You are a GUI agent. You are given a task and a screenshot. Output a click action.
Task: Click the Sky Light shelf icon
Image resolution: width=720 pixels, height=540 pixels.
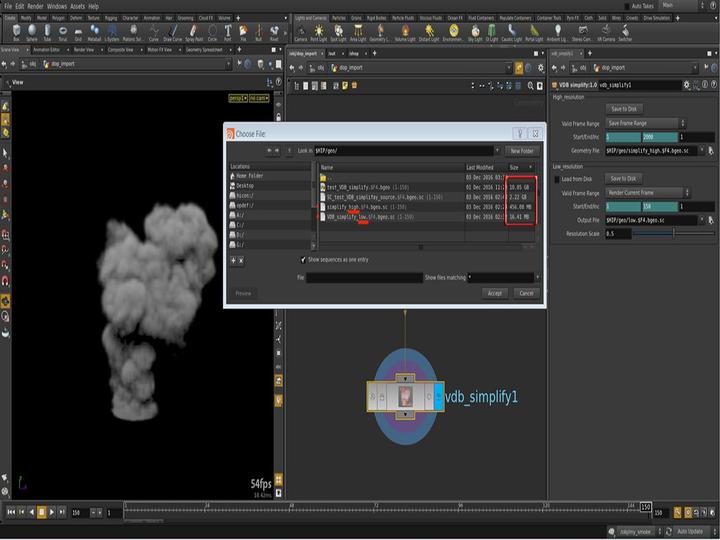click(475, 32)
